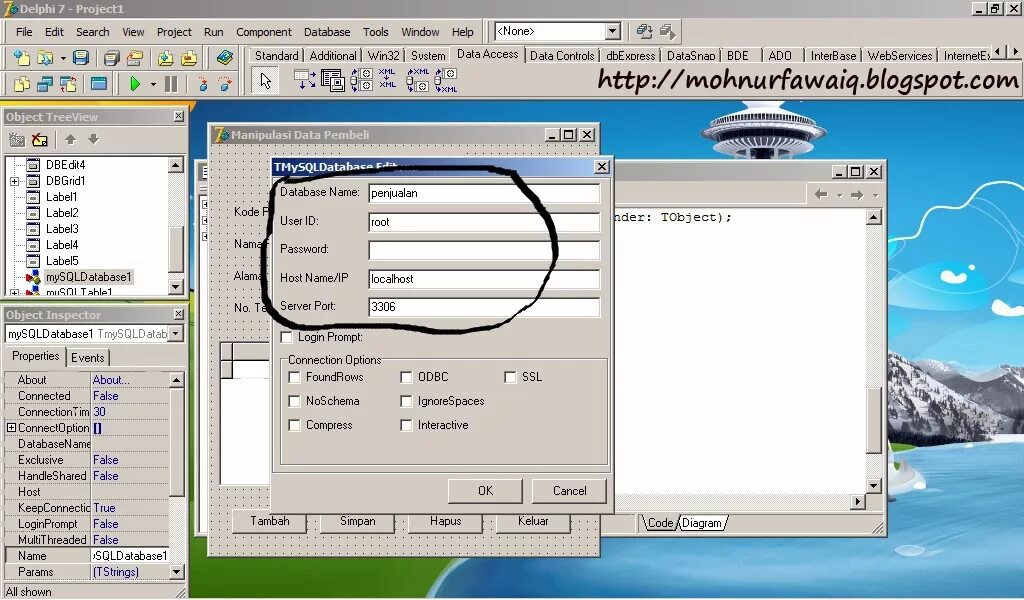Enable the IgnoreSpaces checkbox
Viewport: 1024px width, 600px height.
click(406, 402)
